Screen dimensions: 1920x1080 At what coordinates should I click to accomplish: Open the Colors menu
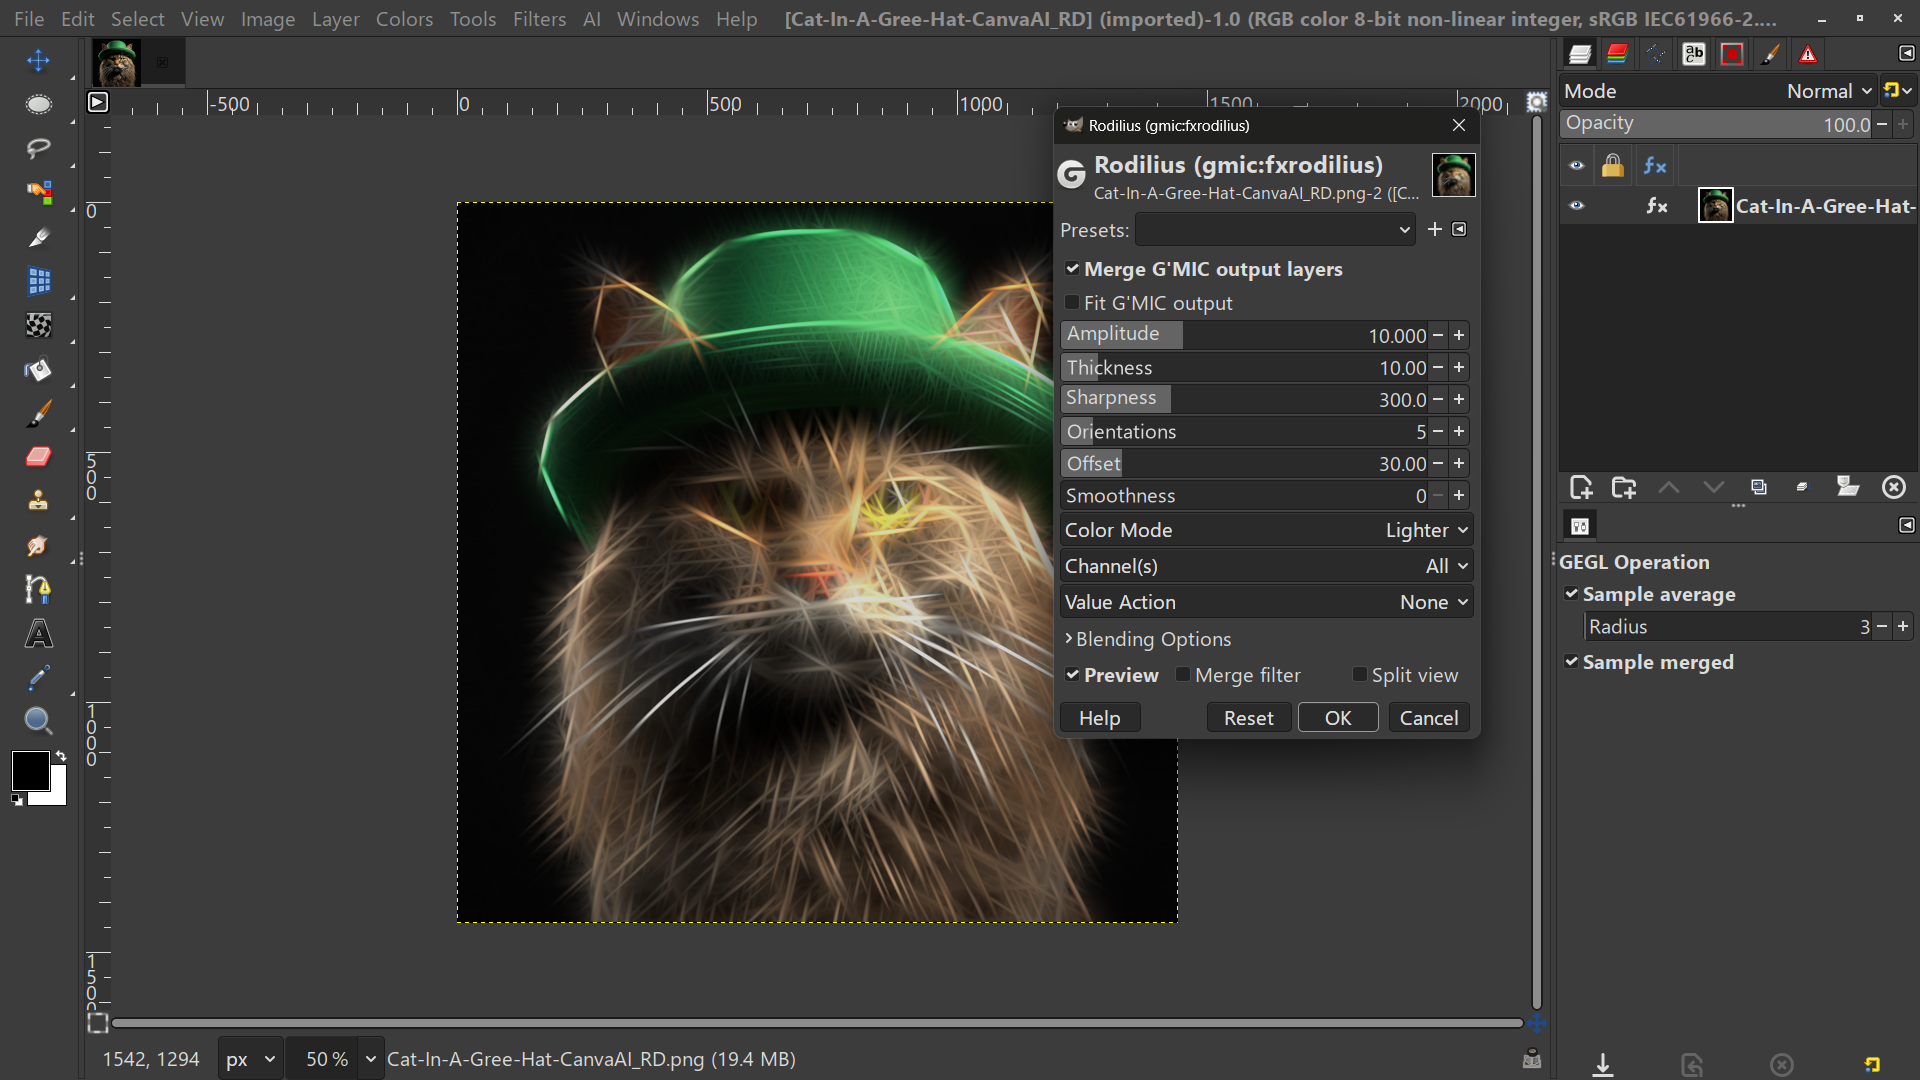[x=404, y=19]
